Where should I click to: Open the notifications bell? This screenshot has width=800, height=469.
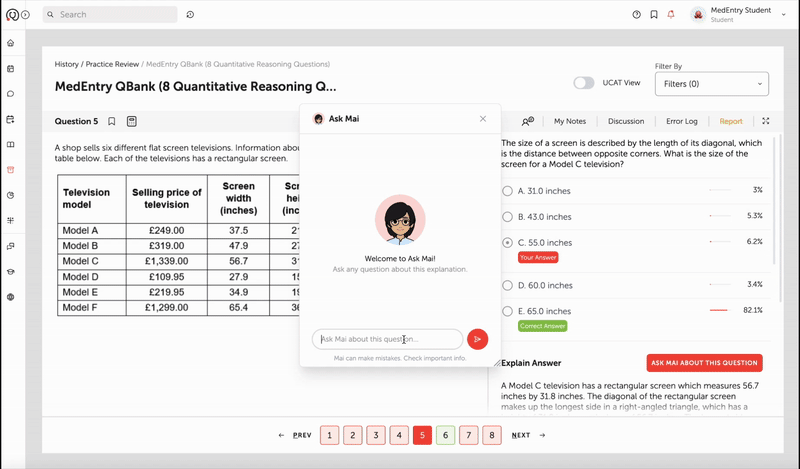point(671,15)
